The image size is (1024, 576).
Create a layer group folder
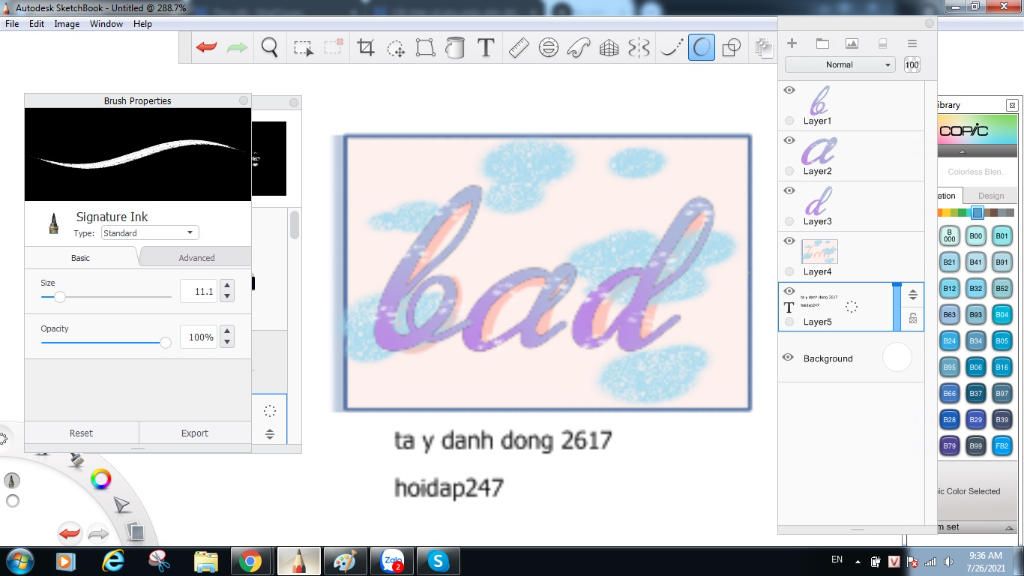point(822,44)
